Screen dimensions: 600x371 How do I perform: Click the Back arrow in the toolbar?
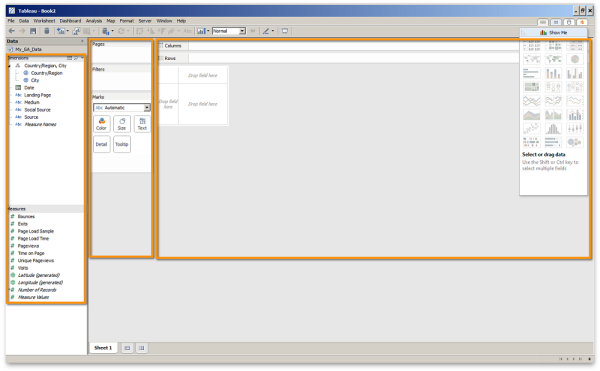[12, 31]
